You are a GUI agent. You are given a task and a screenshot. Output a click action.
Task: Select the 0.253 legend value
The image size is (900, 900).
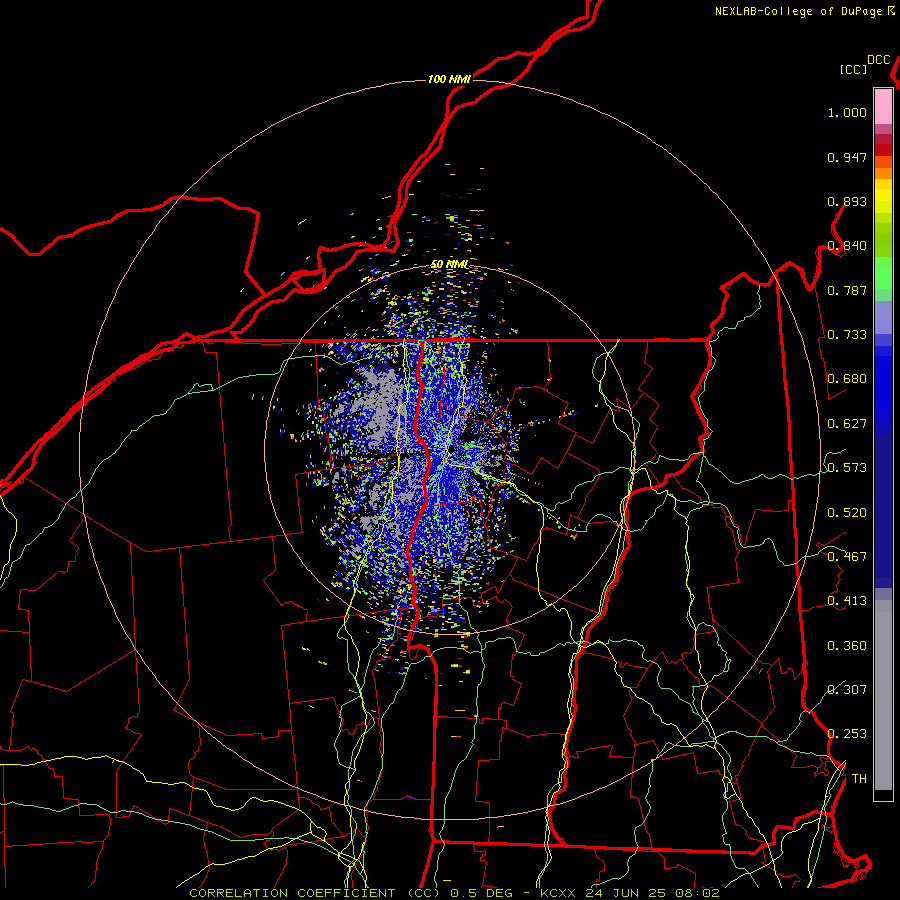coord(847,734)
